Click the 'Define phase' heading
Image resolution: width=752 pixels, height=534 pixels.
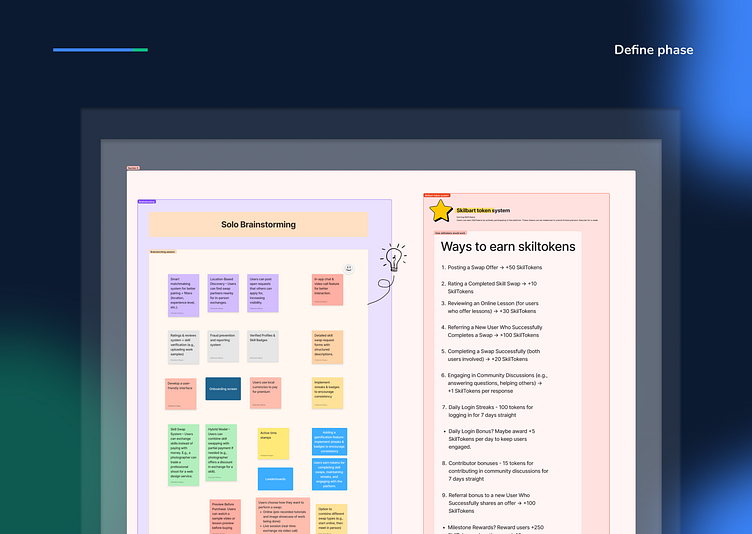pyautogui.click(x=653, y=50)
